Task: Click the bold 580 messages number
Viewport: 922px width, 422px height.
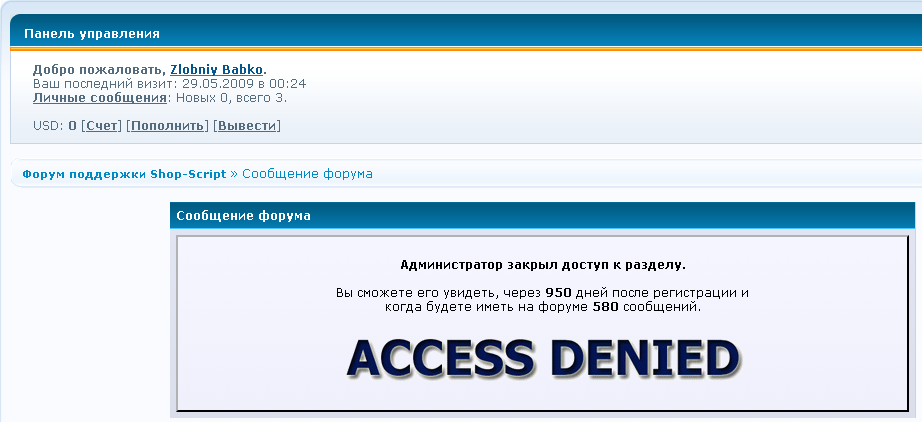Action: [x=606, y=307]
